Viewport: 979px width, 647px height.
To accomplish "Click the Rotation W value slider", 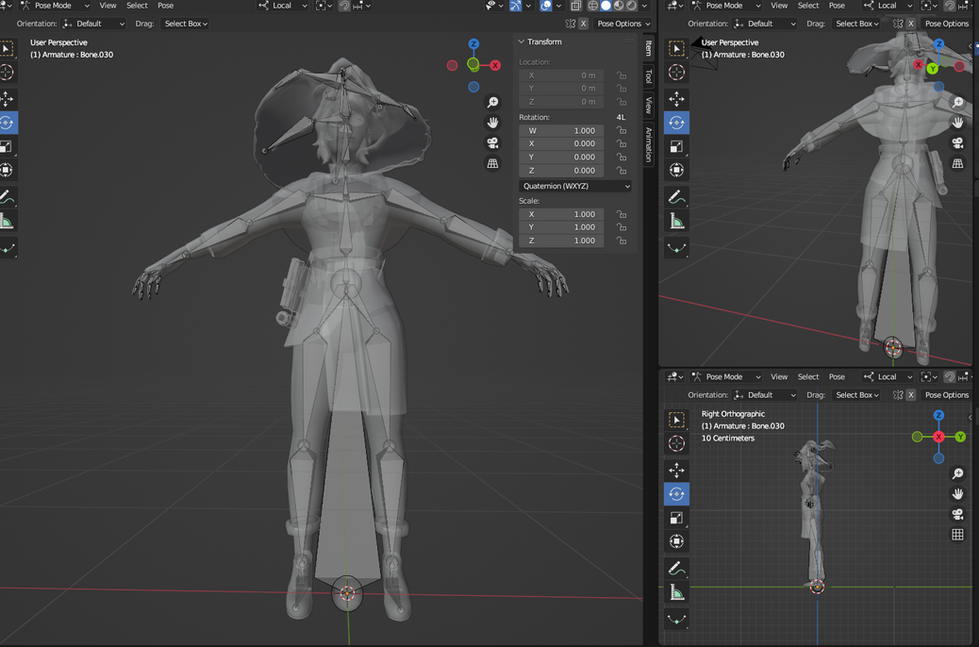I will point(563,130).
